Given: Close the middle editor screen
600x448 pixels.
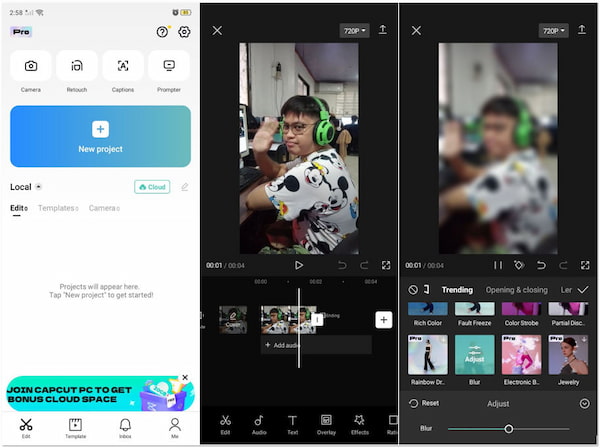Looking at the screenshot, I should [217, 31].
